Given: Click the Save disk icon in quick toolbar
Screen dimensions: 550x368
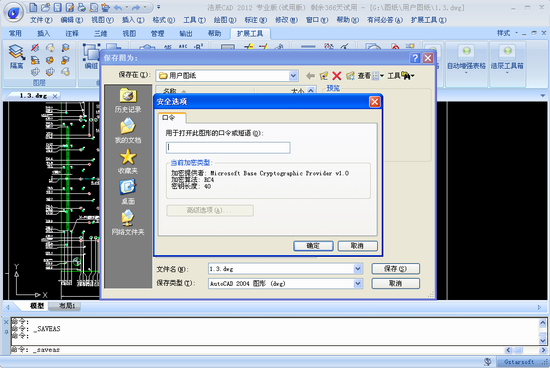Looking at the screenshot, I should (58, 7).
